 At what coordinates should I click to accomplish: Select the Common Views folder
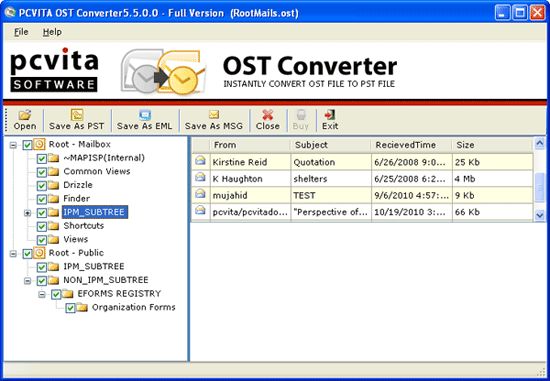tap(97, 172)
